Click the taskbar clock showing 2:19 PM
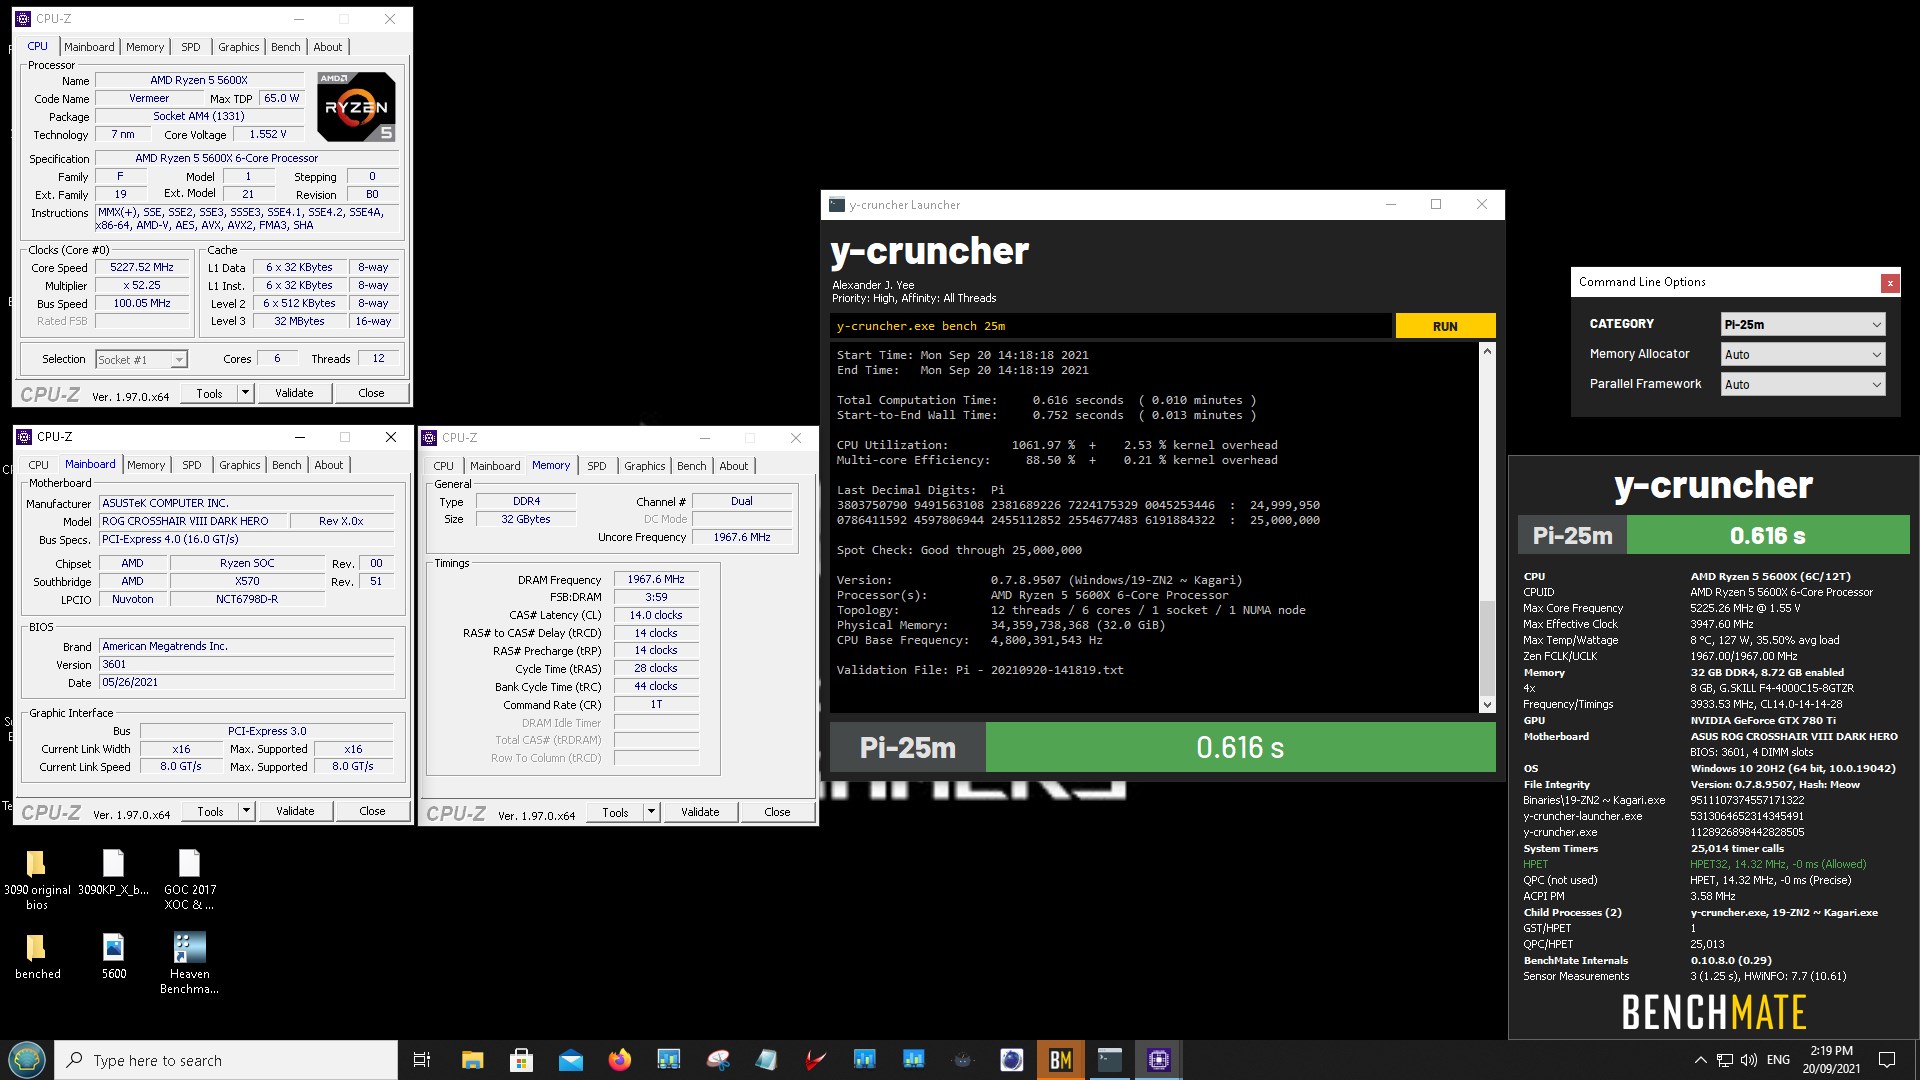The height and width of the screenshot is (1080, 1920). point(1831,1060)
